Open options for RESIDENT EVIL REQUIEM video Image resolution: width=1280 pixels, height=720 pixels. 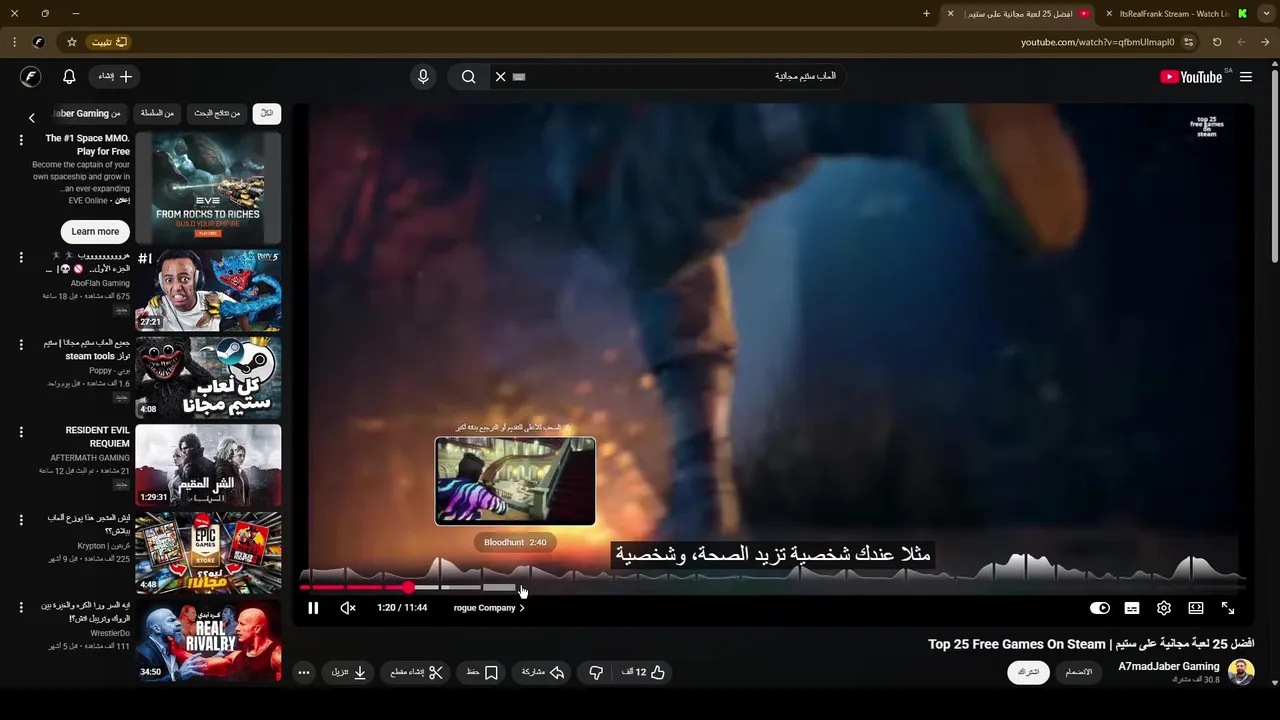[21, 432]
